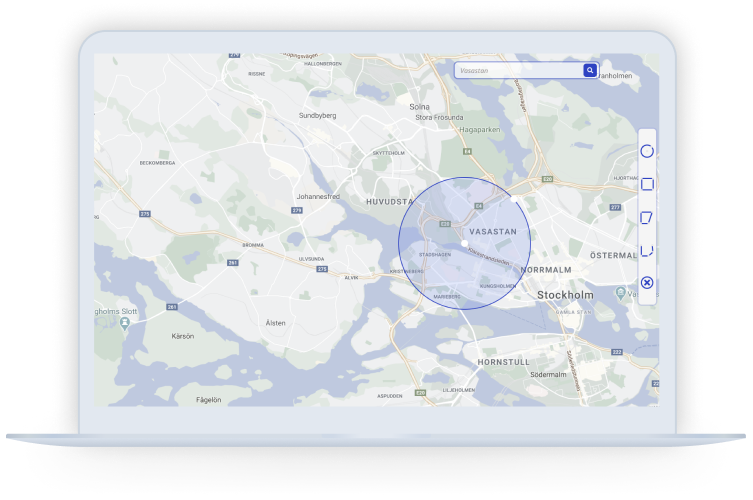
Task: Click the Sundbyberg label on map
Action: [319, 115]
